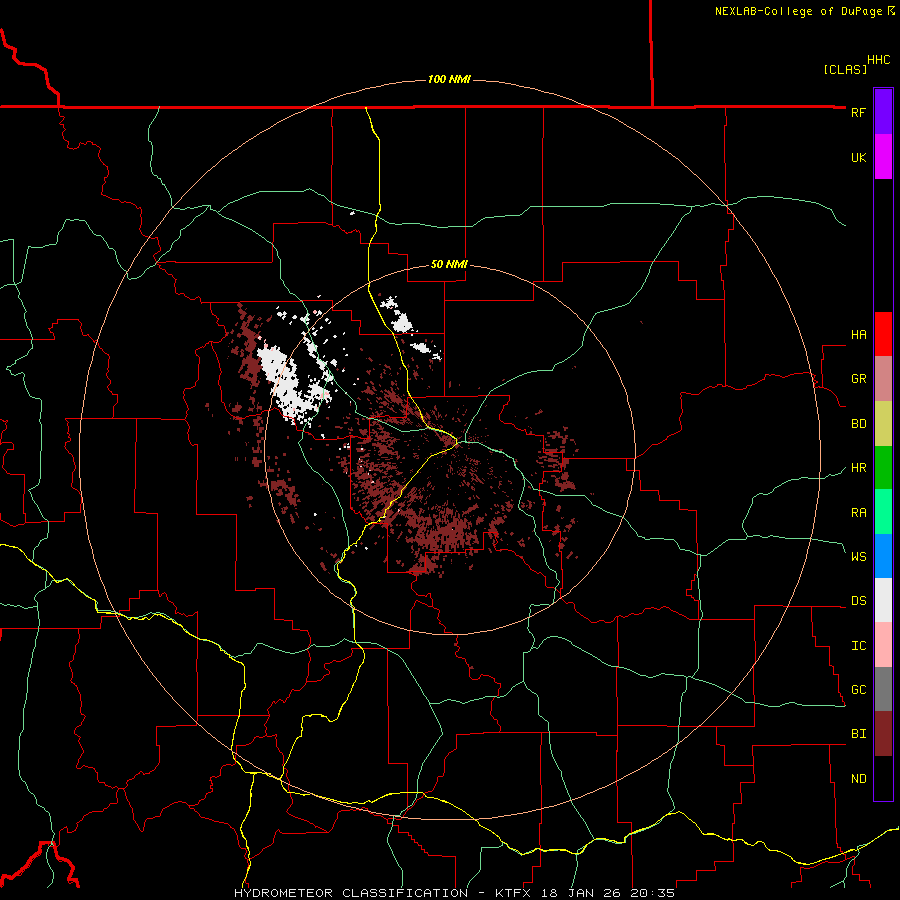Click the DS white legend swatch

coord(883,600)
